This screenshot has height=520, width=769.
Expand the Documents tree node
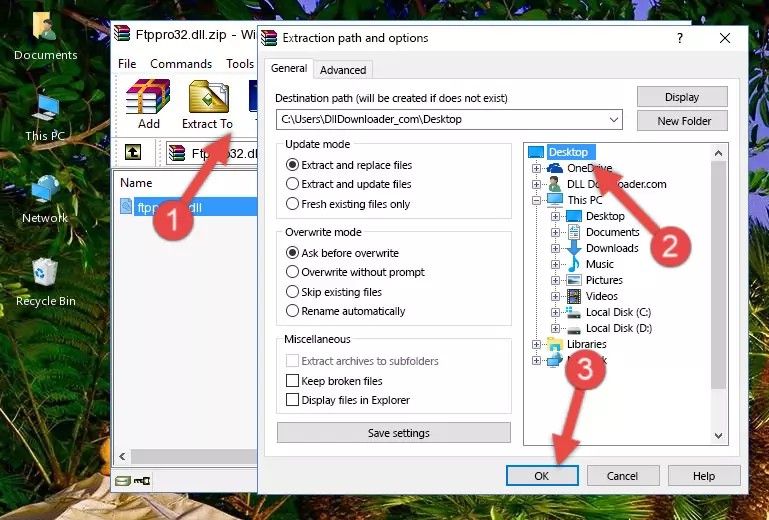pyautogui.click(x=555, y=232)
